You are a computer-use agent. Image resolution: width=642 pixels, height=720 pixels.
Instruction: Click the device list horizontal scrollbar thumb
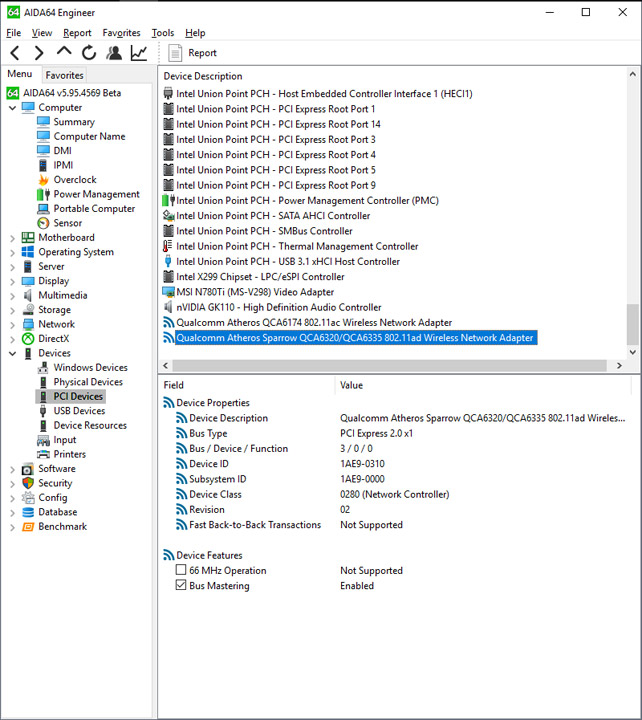coord(389,366)
